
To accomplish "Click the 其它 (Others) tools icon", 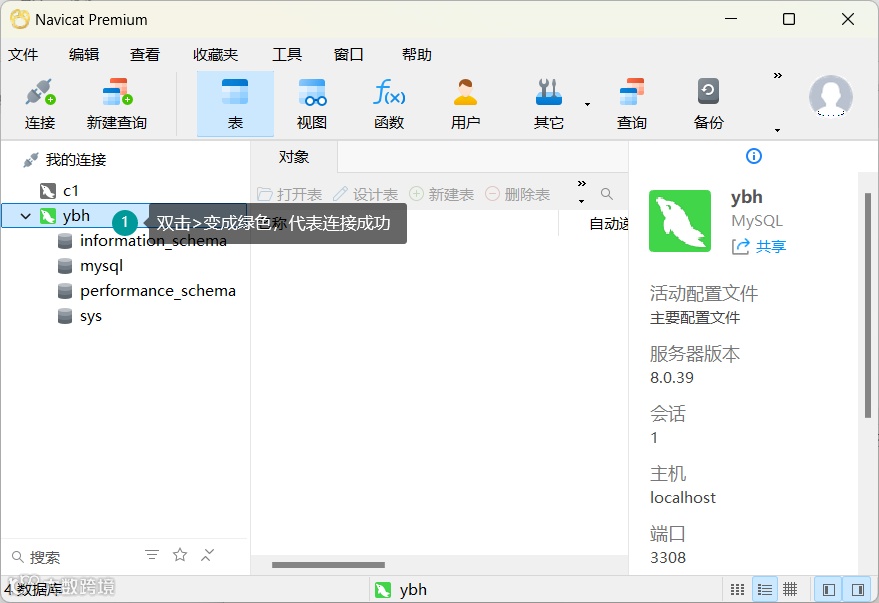I will [549, 104].
